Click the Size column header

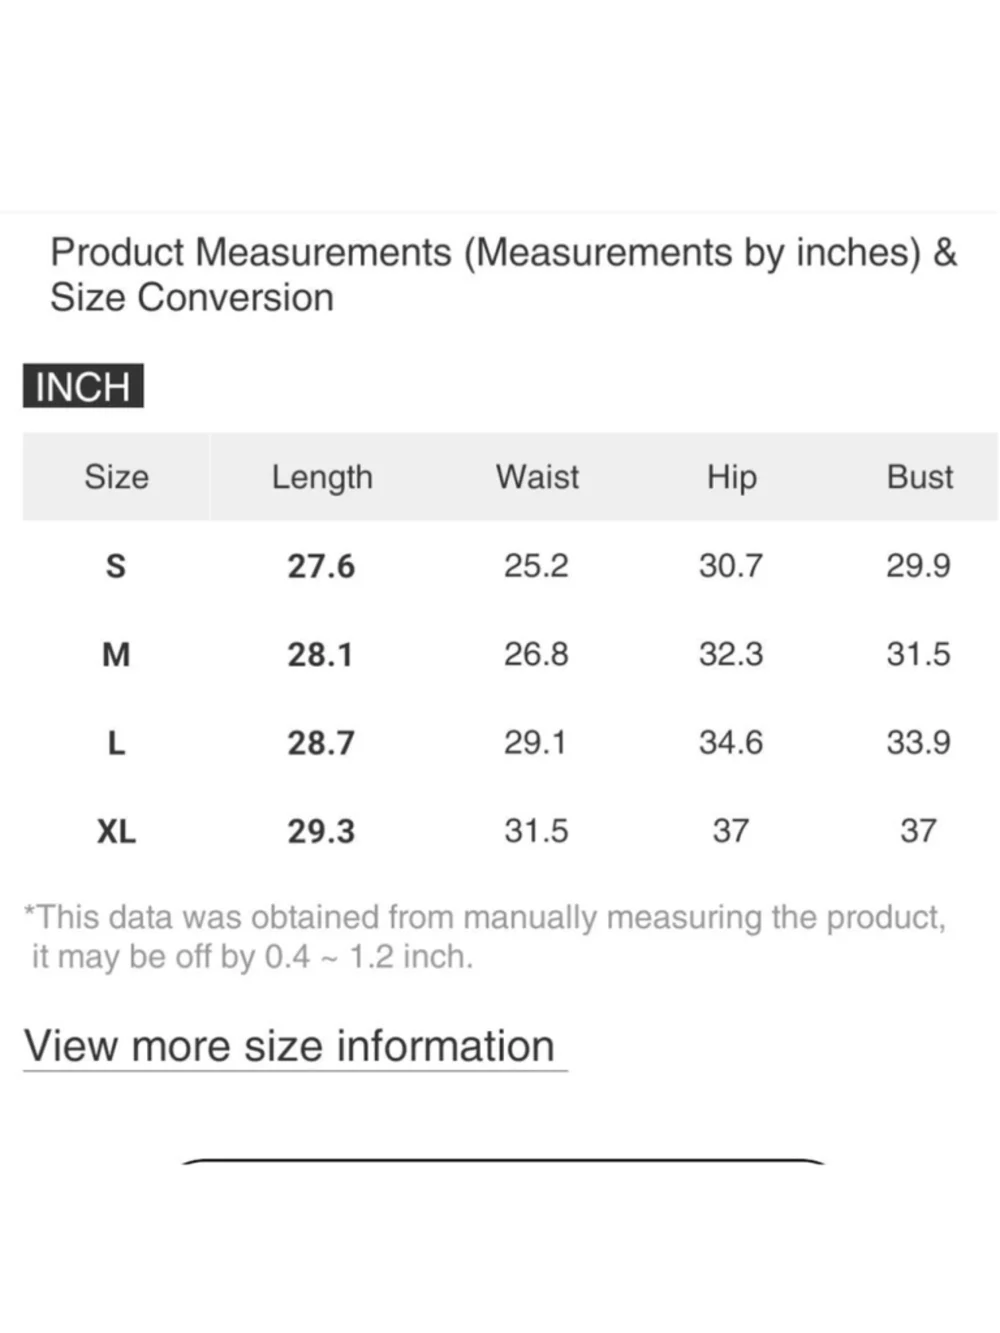pos(116,476)
